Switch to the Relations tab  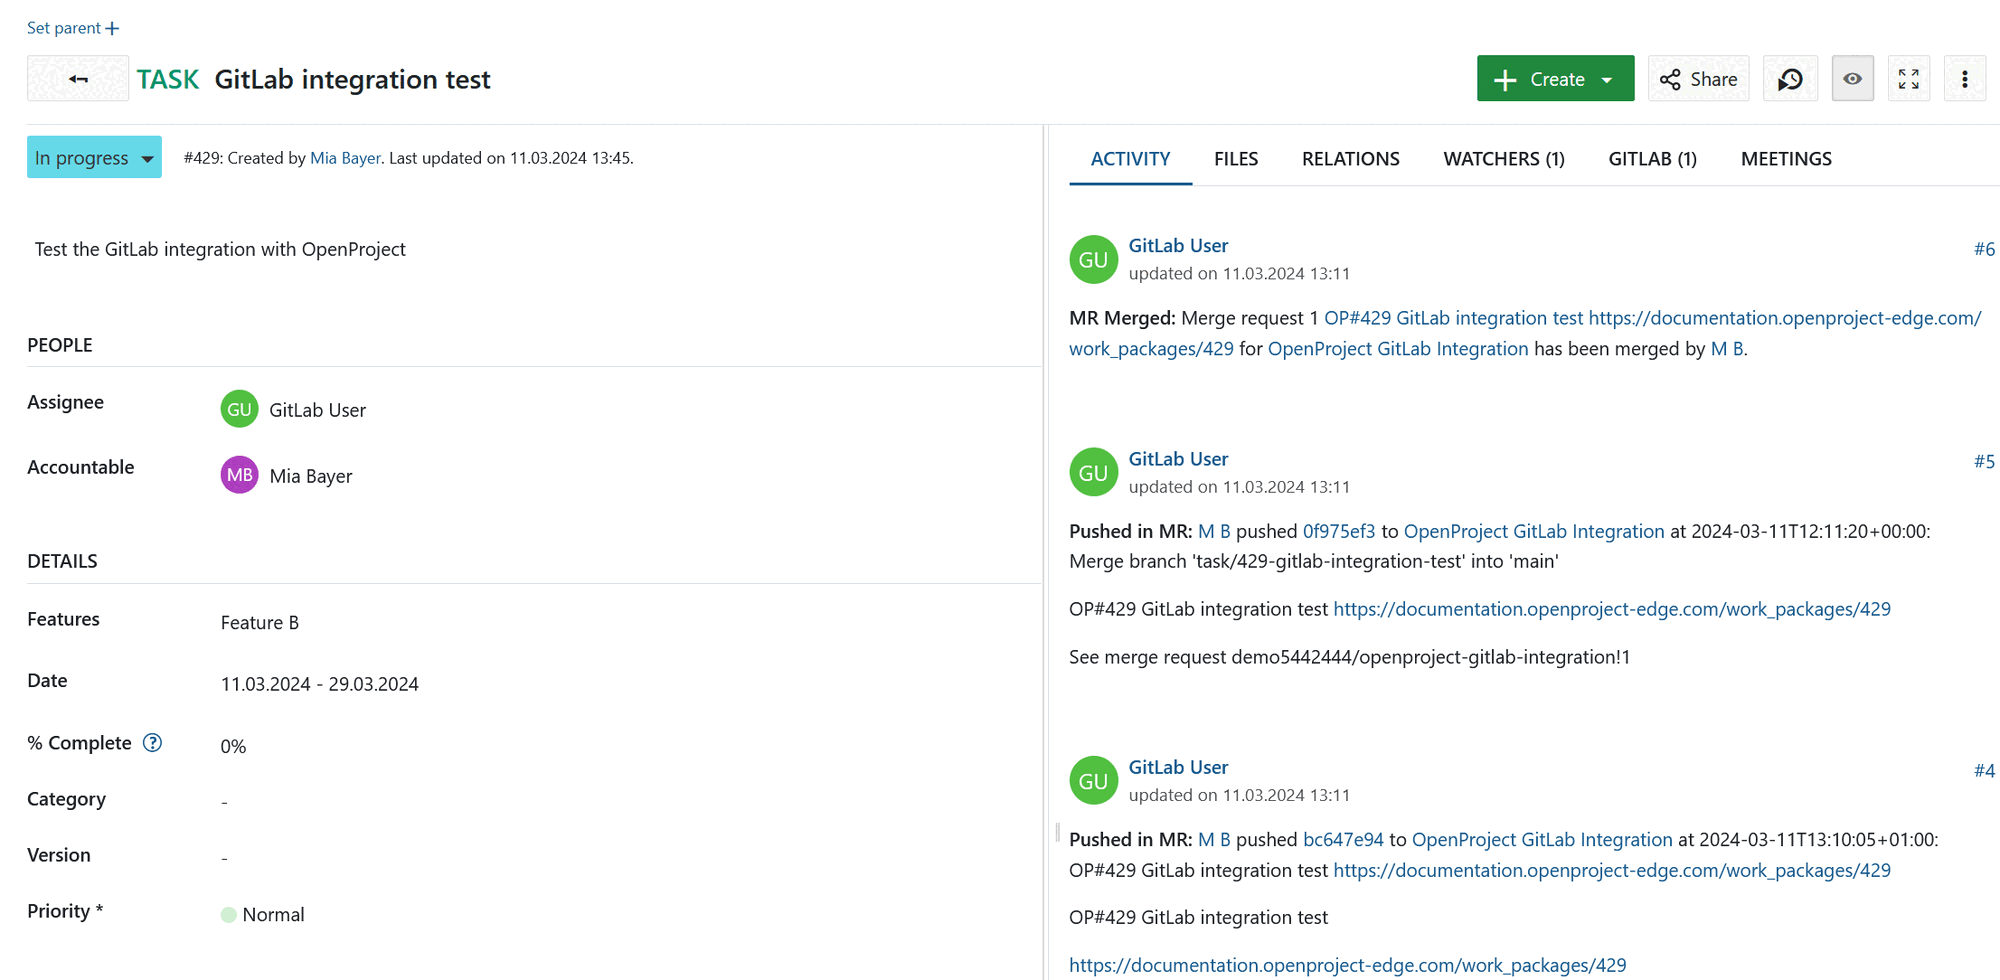coord(1350,158)
